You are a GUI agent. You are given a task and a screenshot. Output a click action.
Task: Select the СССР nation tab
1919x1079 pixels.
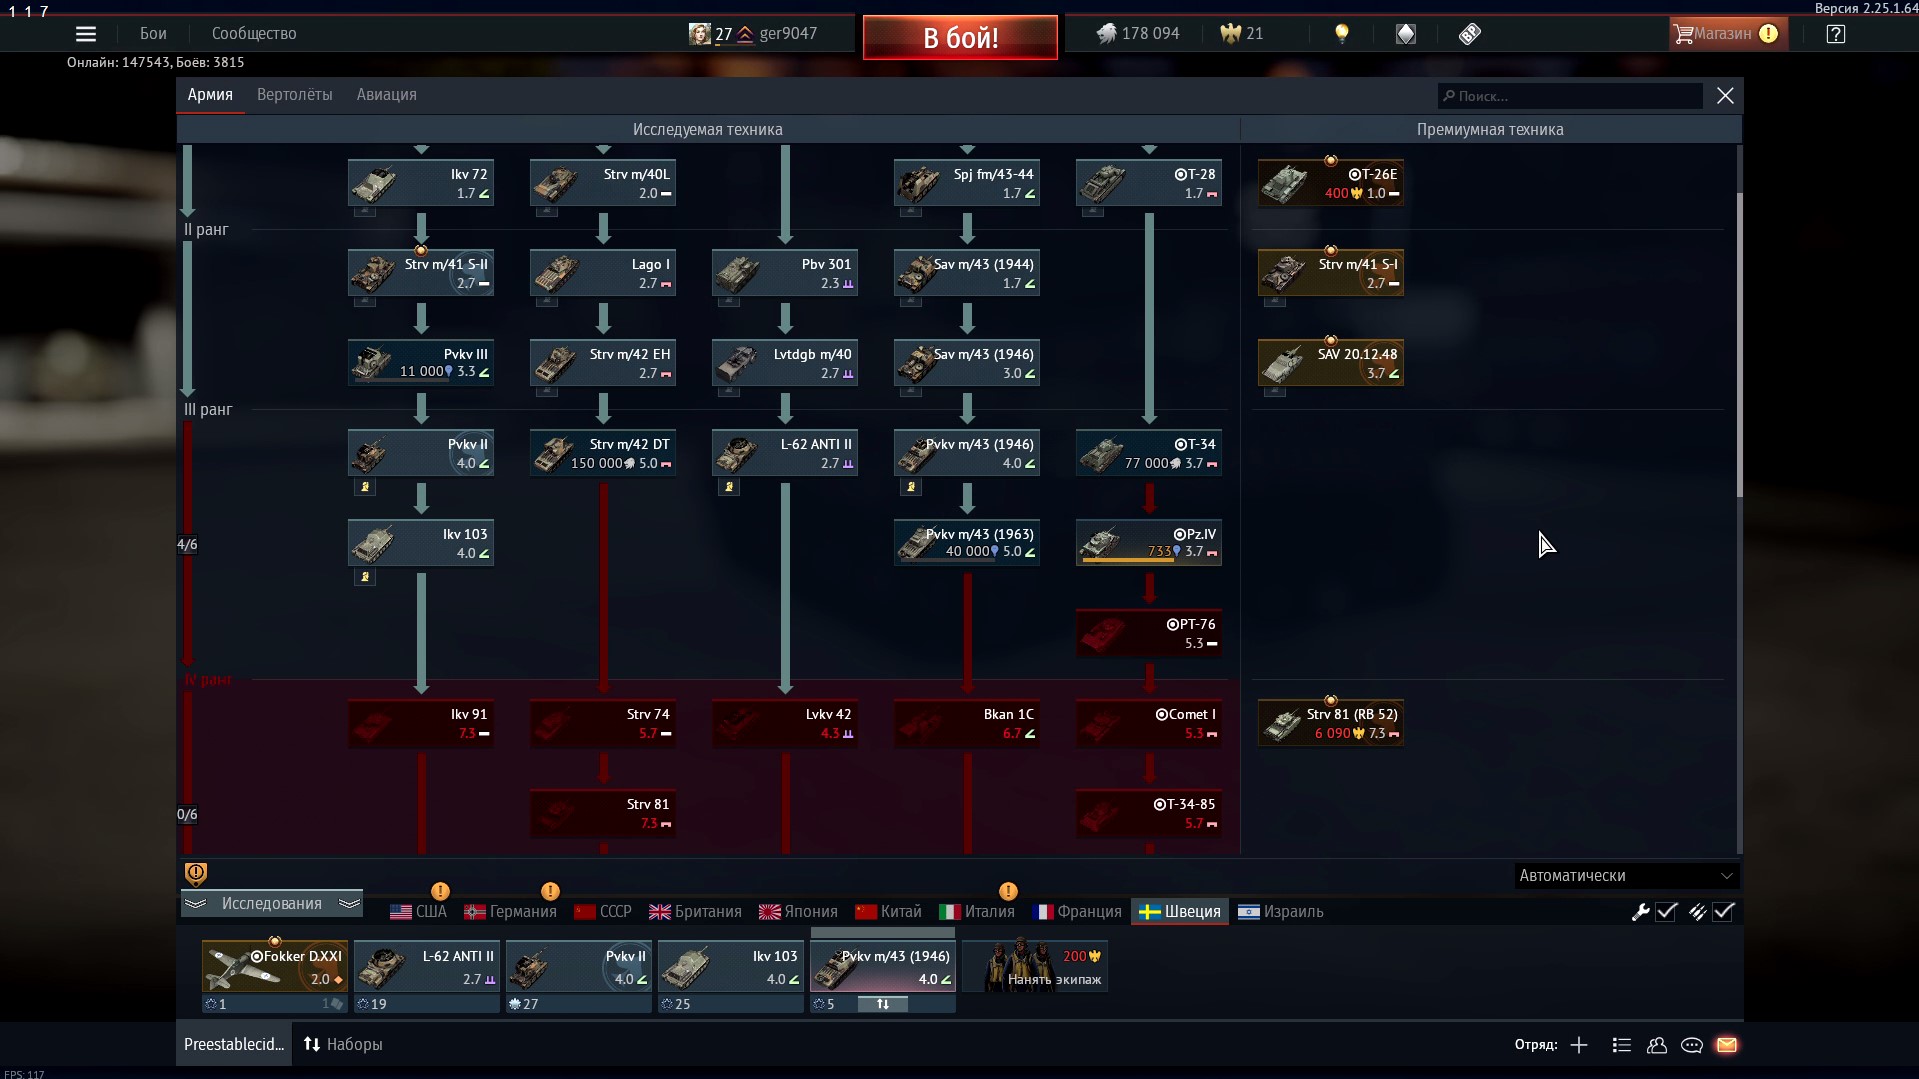point(603,912)
